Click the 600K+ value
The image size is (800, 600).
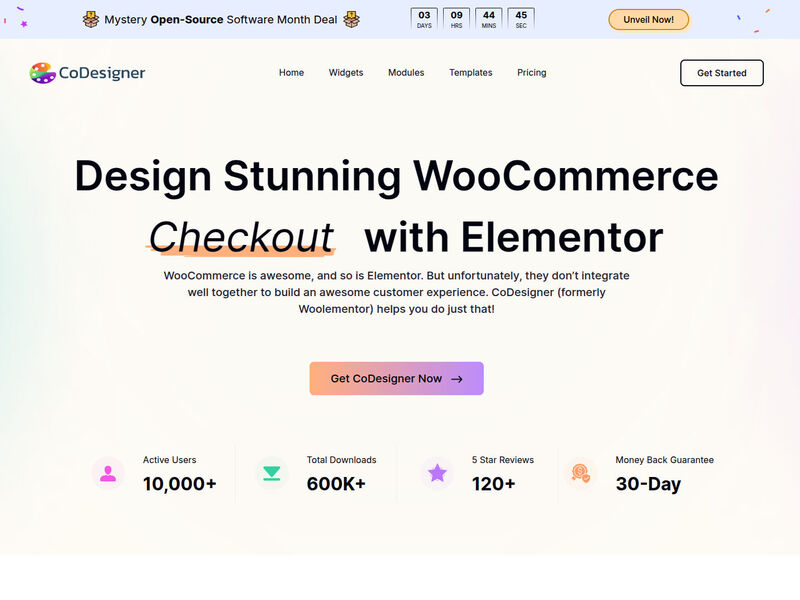point(336,484)
